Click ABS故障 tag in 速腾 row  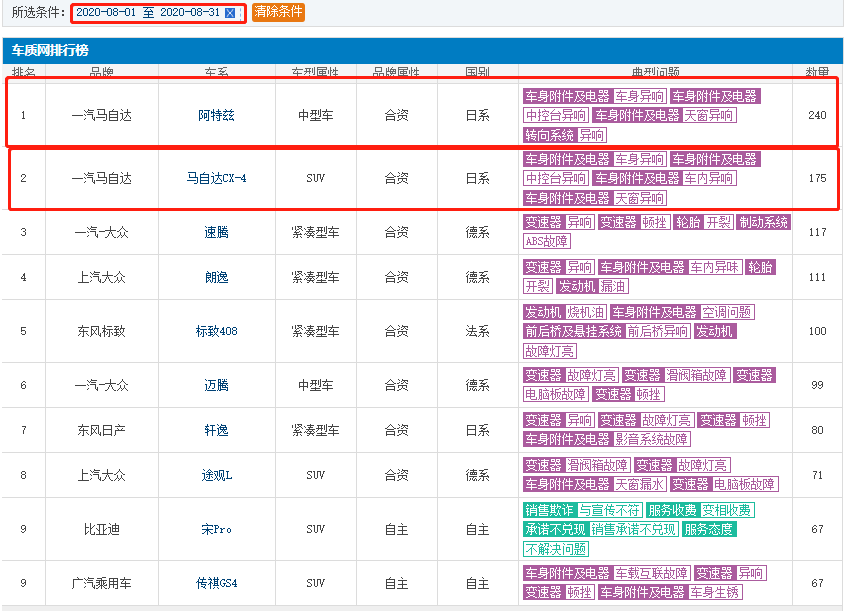(x=547, y=241)
